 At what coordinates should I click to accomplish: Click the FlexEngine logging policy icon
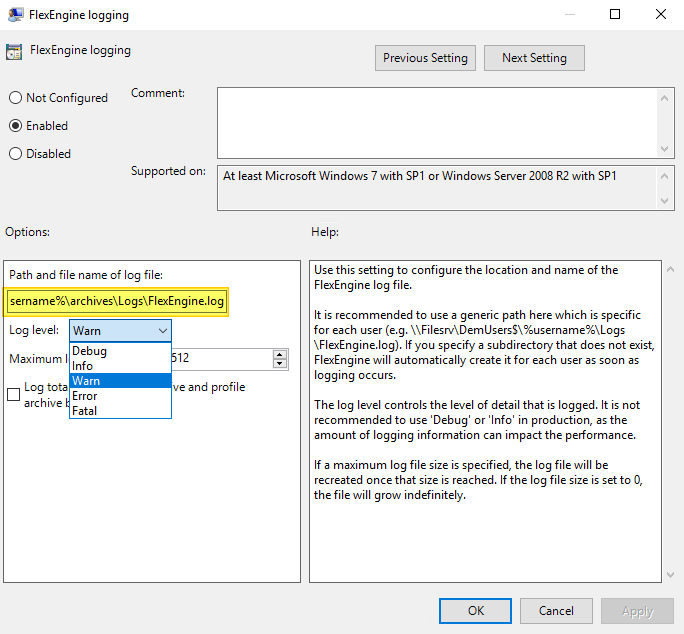[15, 52]
